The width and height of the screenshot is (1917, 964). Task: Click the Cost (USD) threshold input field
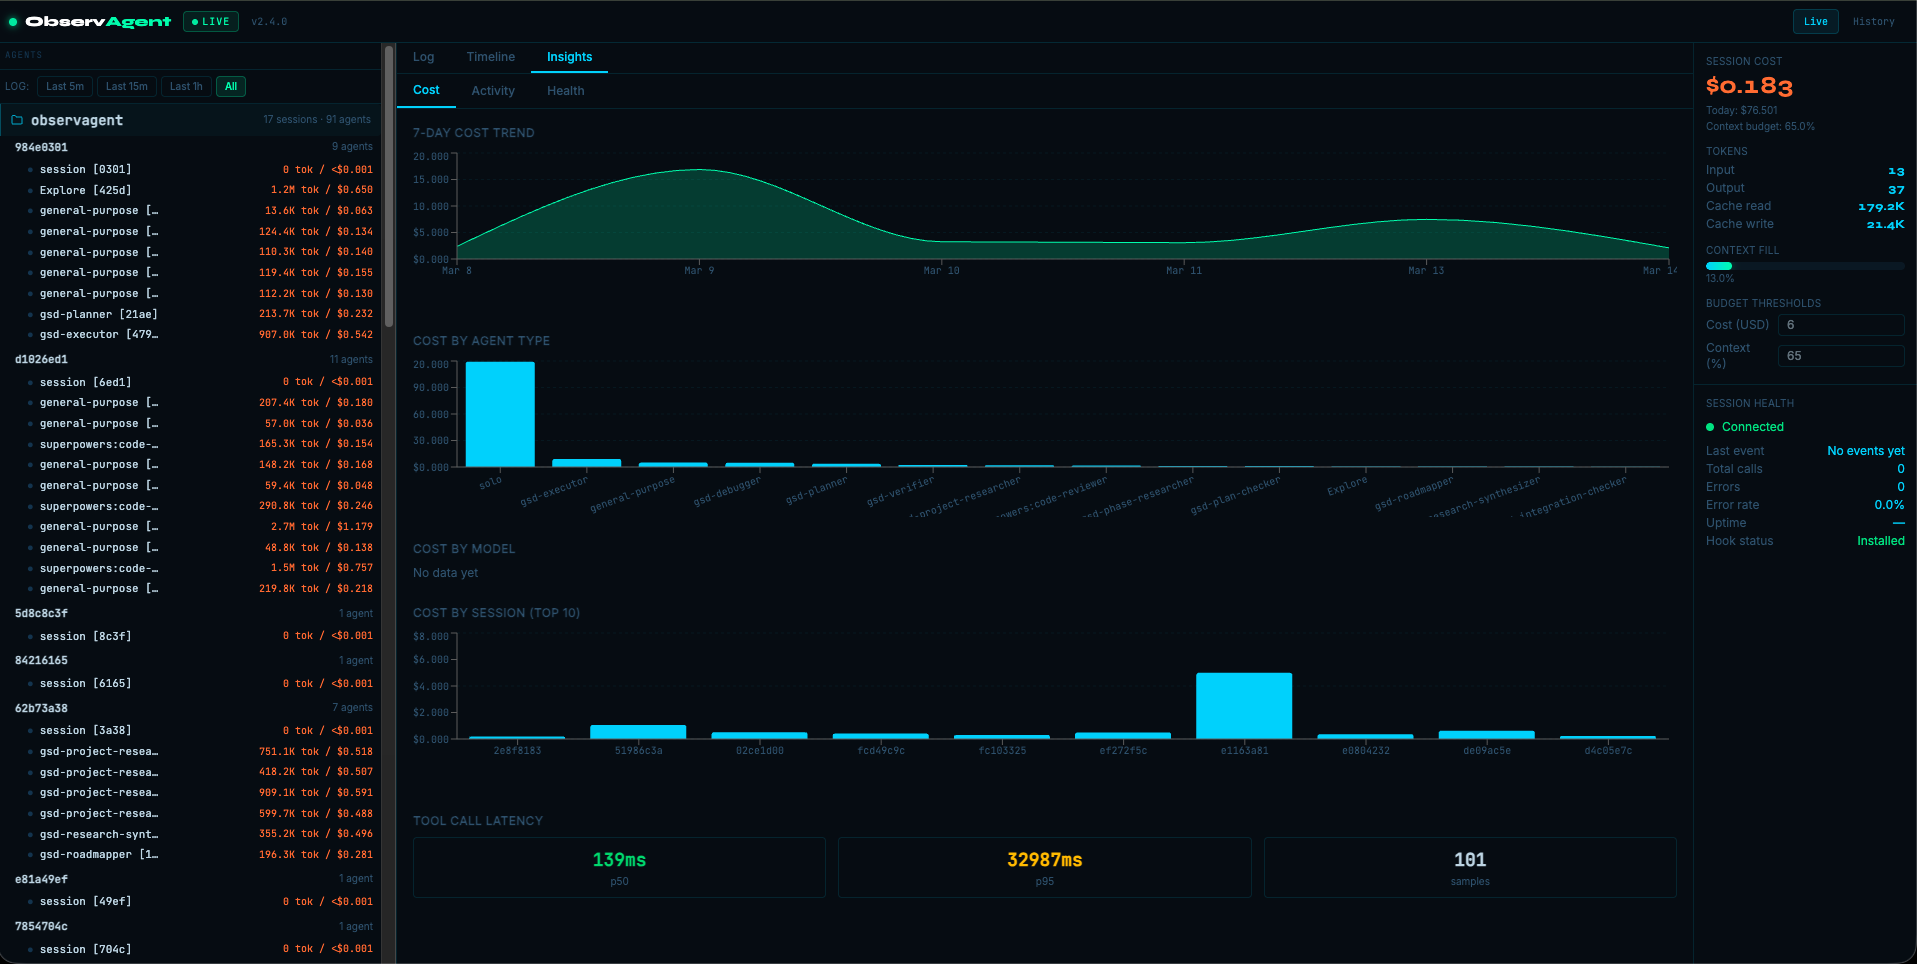(x=1840, y=324)
